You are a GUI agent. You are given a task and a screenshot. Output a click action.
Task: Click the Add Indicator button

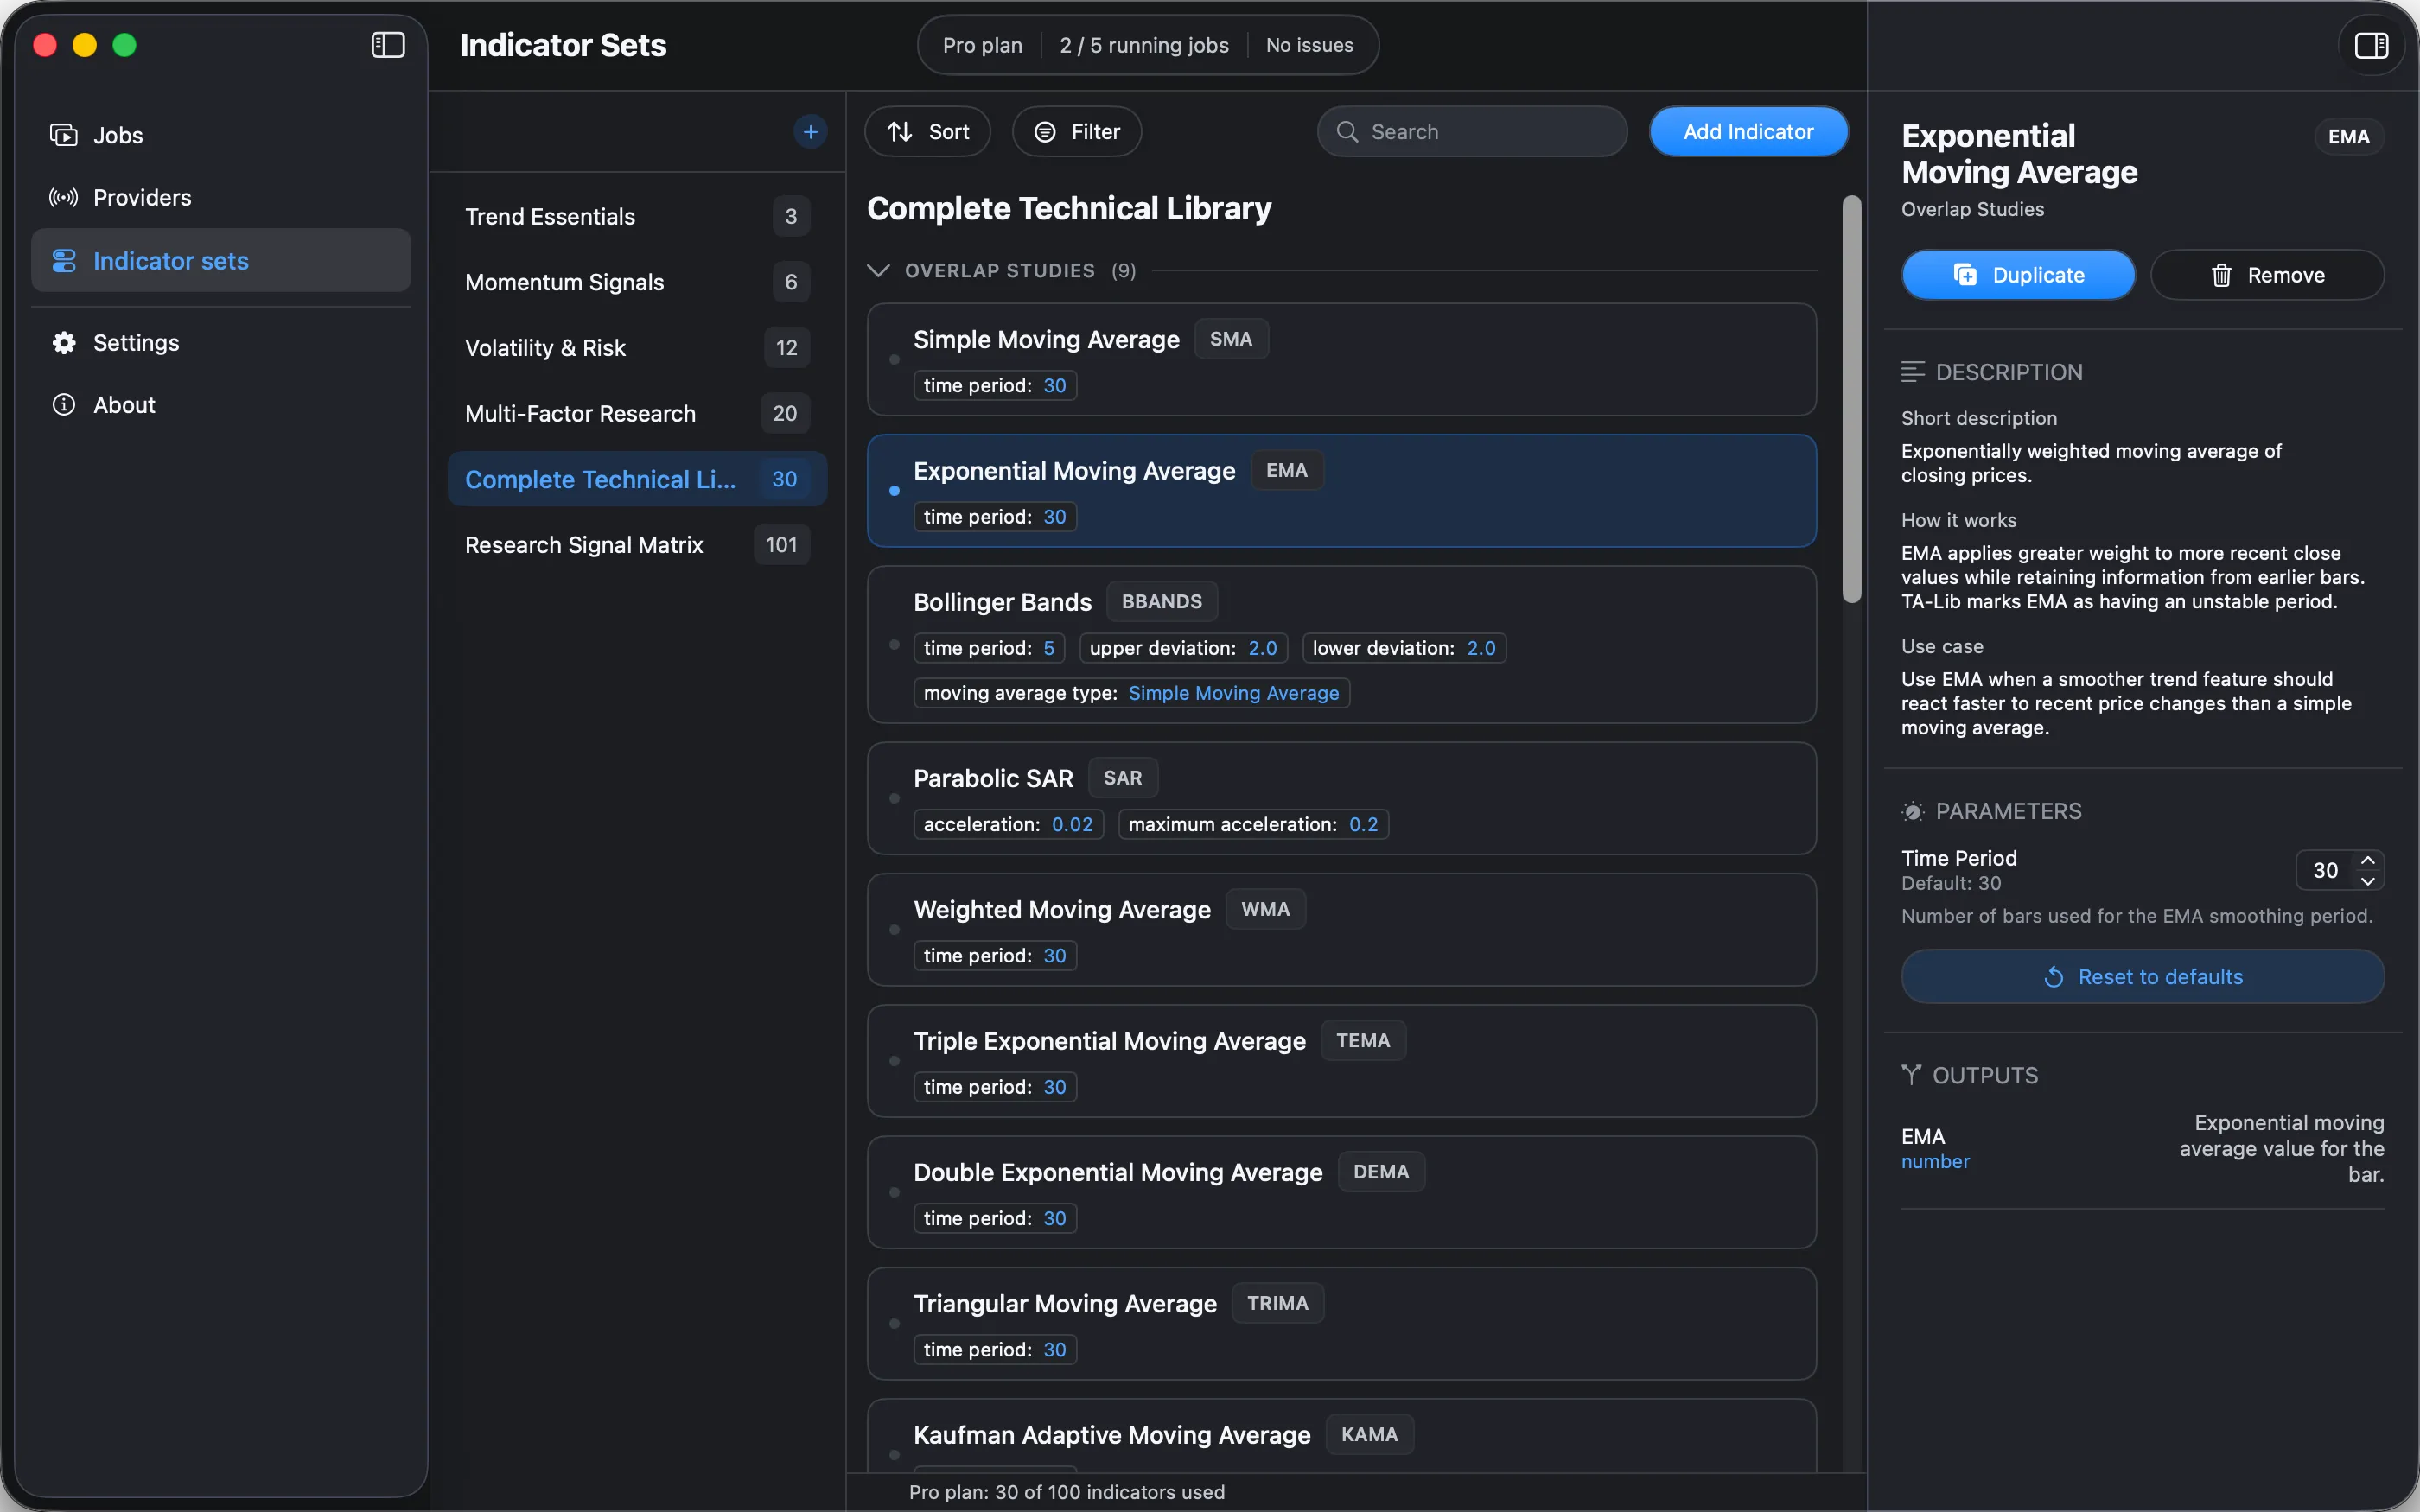(1748, 131)
